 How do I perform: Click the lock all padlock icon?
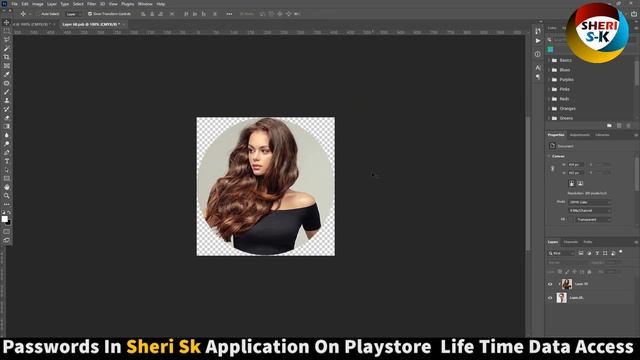[x=589, y=271]
